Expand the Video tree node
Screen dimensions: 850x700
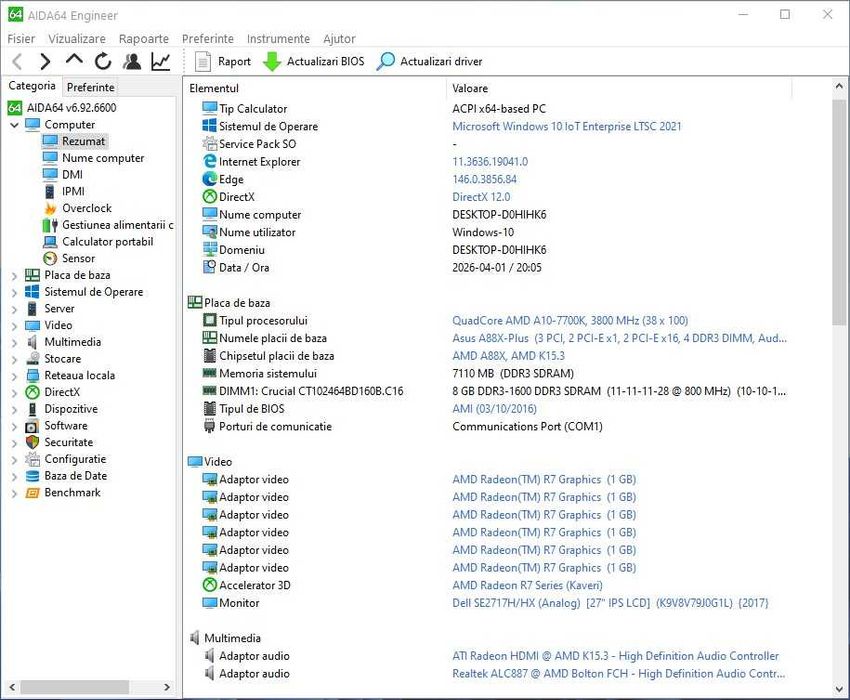coord(15,326)
